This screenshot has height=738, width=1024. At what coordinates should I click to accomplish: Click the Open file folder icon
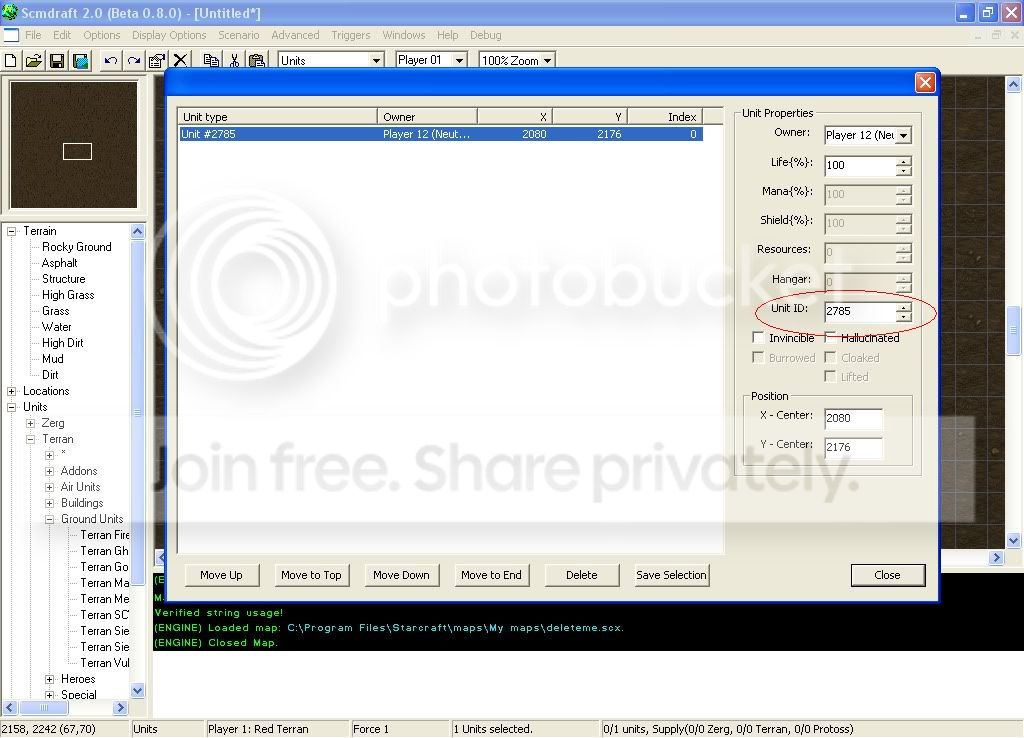pos(34,61)
